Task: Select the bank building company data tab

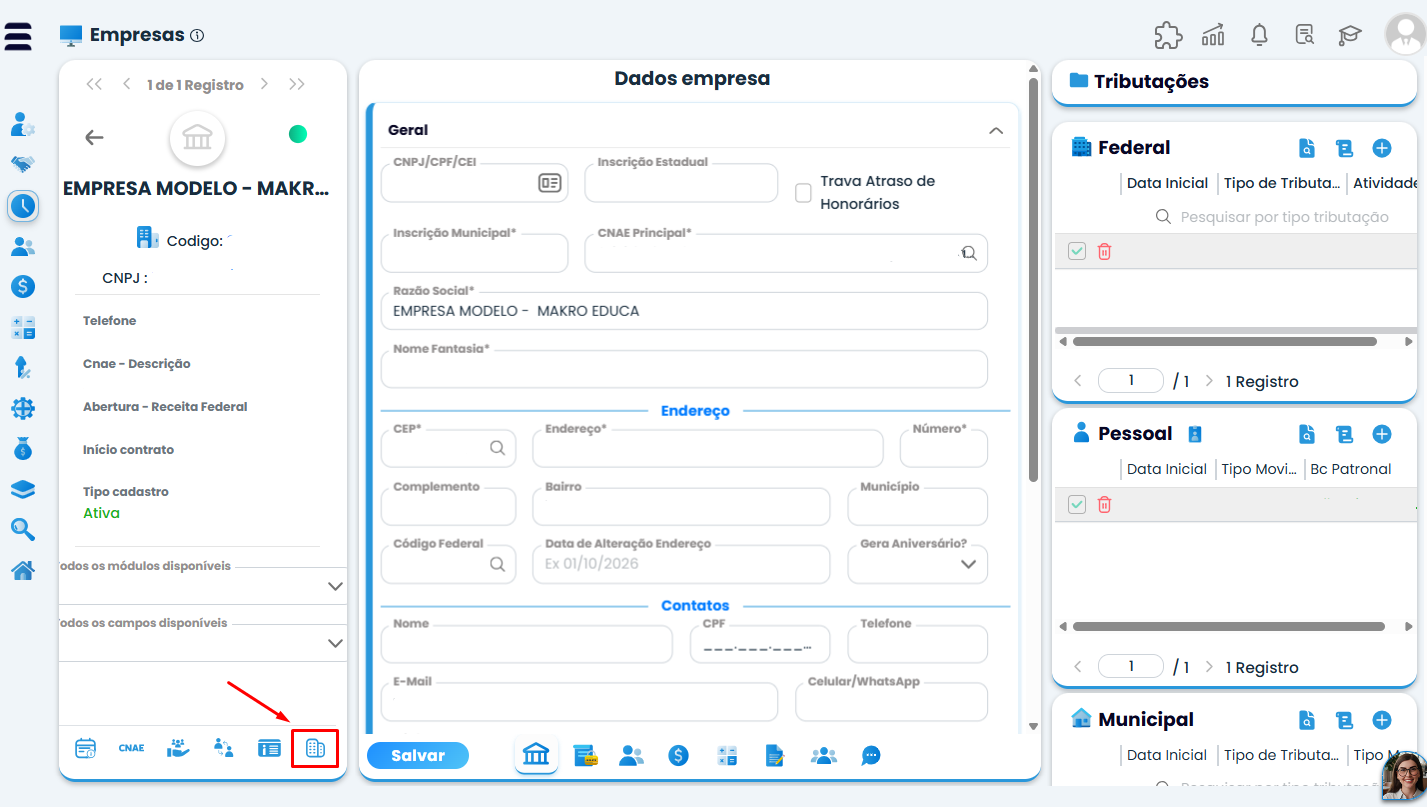Action: [536, 755]
